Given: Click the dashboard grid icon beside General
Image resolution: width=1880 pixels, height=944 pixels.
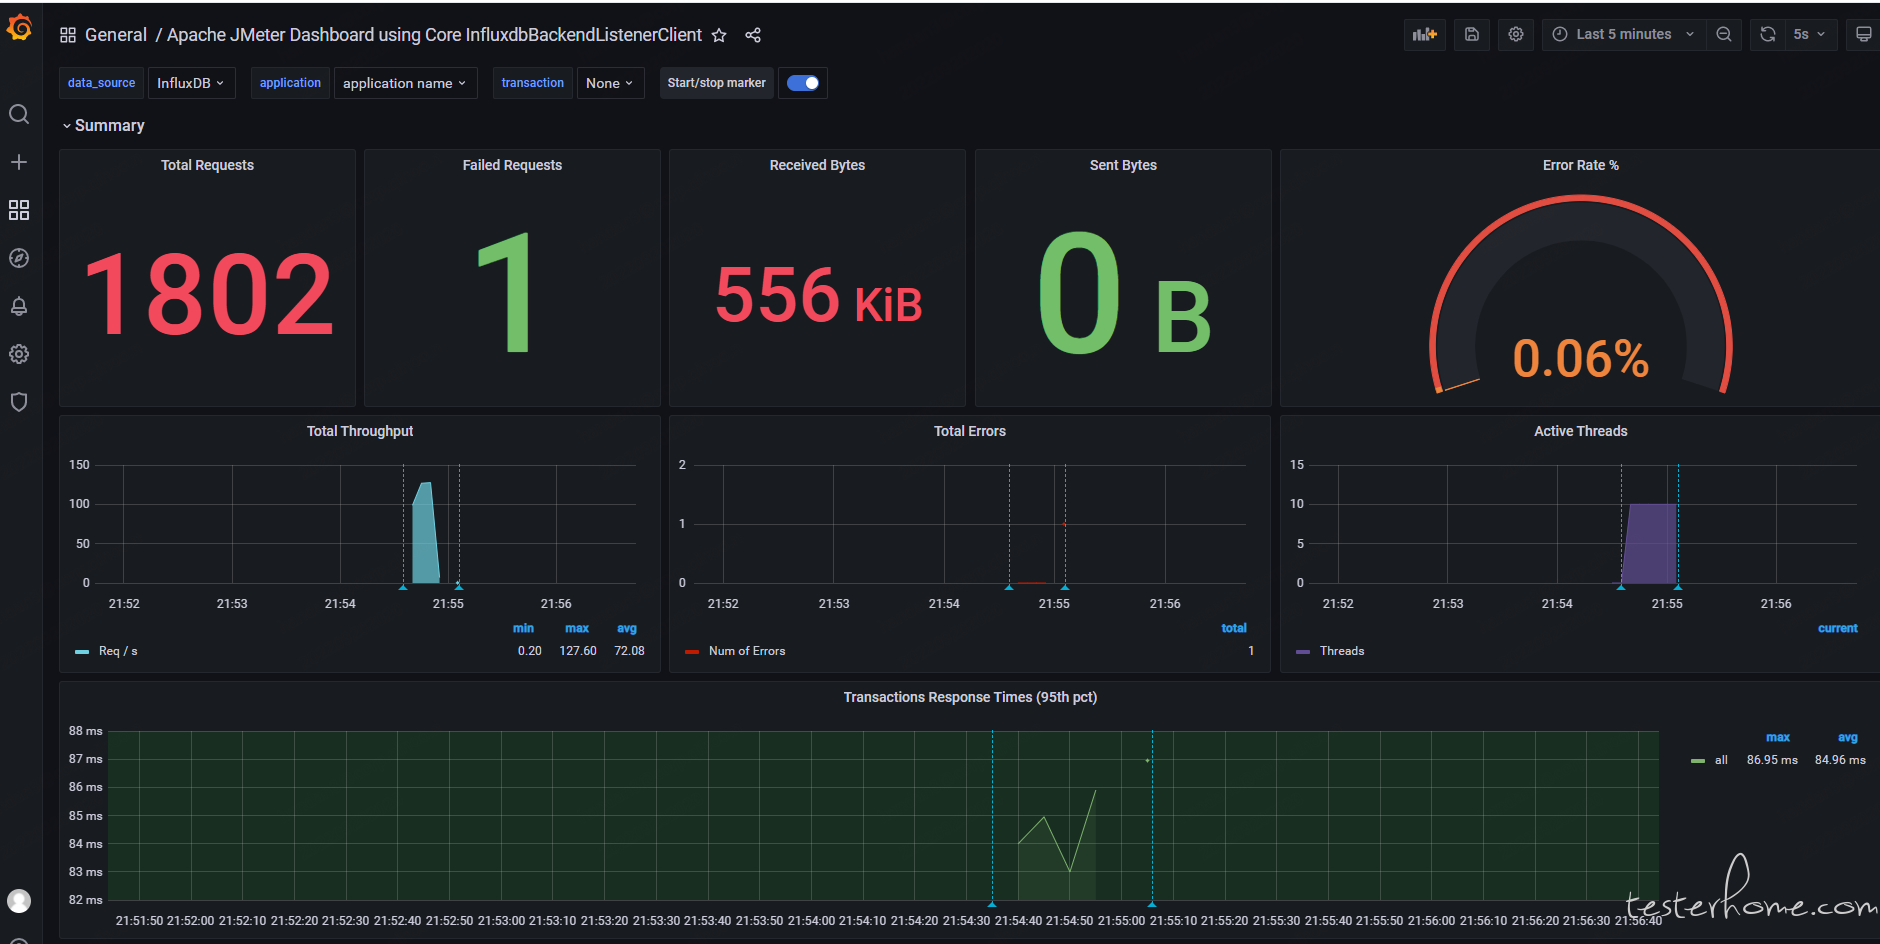Looking at the screenshot, I should tap(68, 35).
